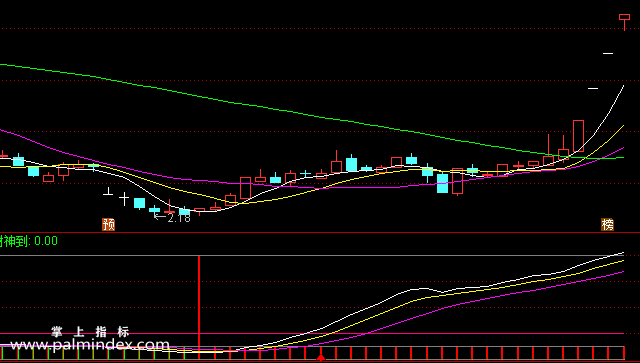This screenshot has width=640, height=363.
Task: Click the tall red vertical signal line
Action: point(199,302)
